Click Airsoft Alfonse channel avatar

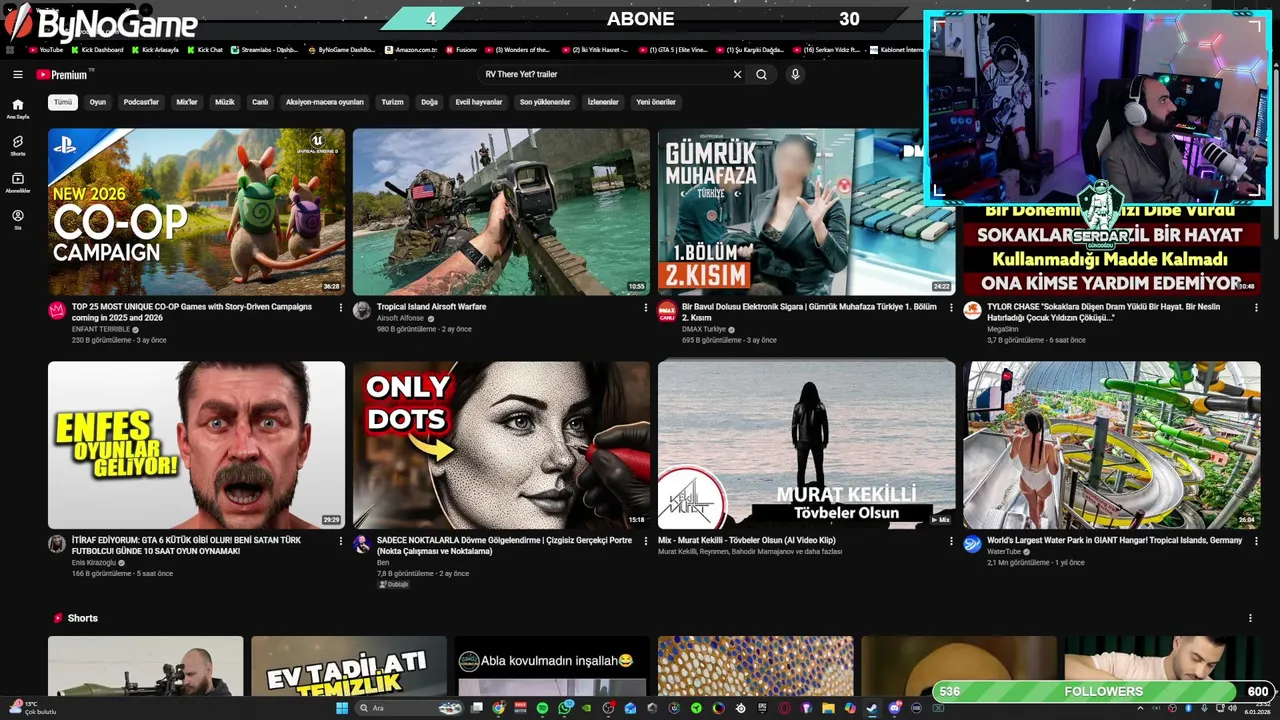(362, 311)
